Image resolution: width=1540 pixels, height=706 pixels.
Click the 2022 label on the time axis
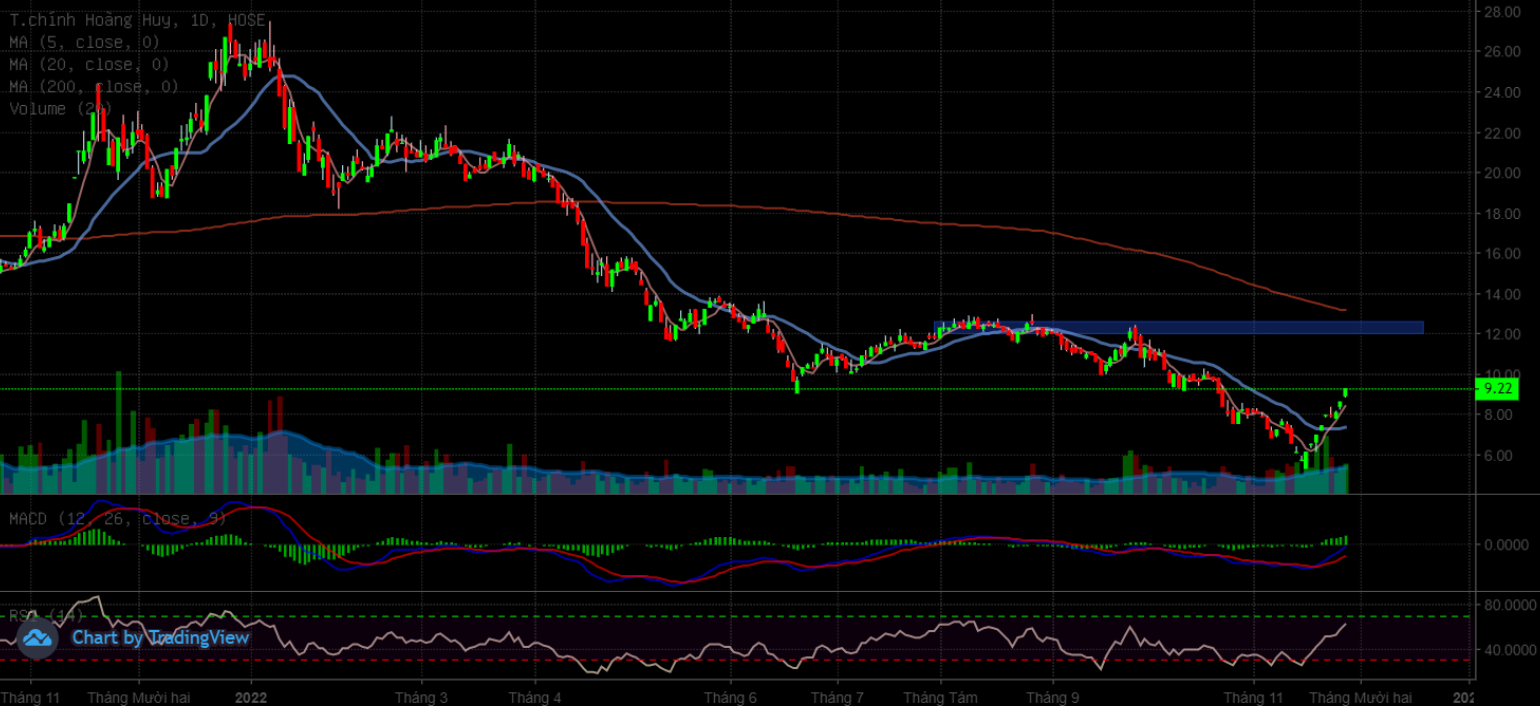251,696
